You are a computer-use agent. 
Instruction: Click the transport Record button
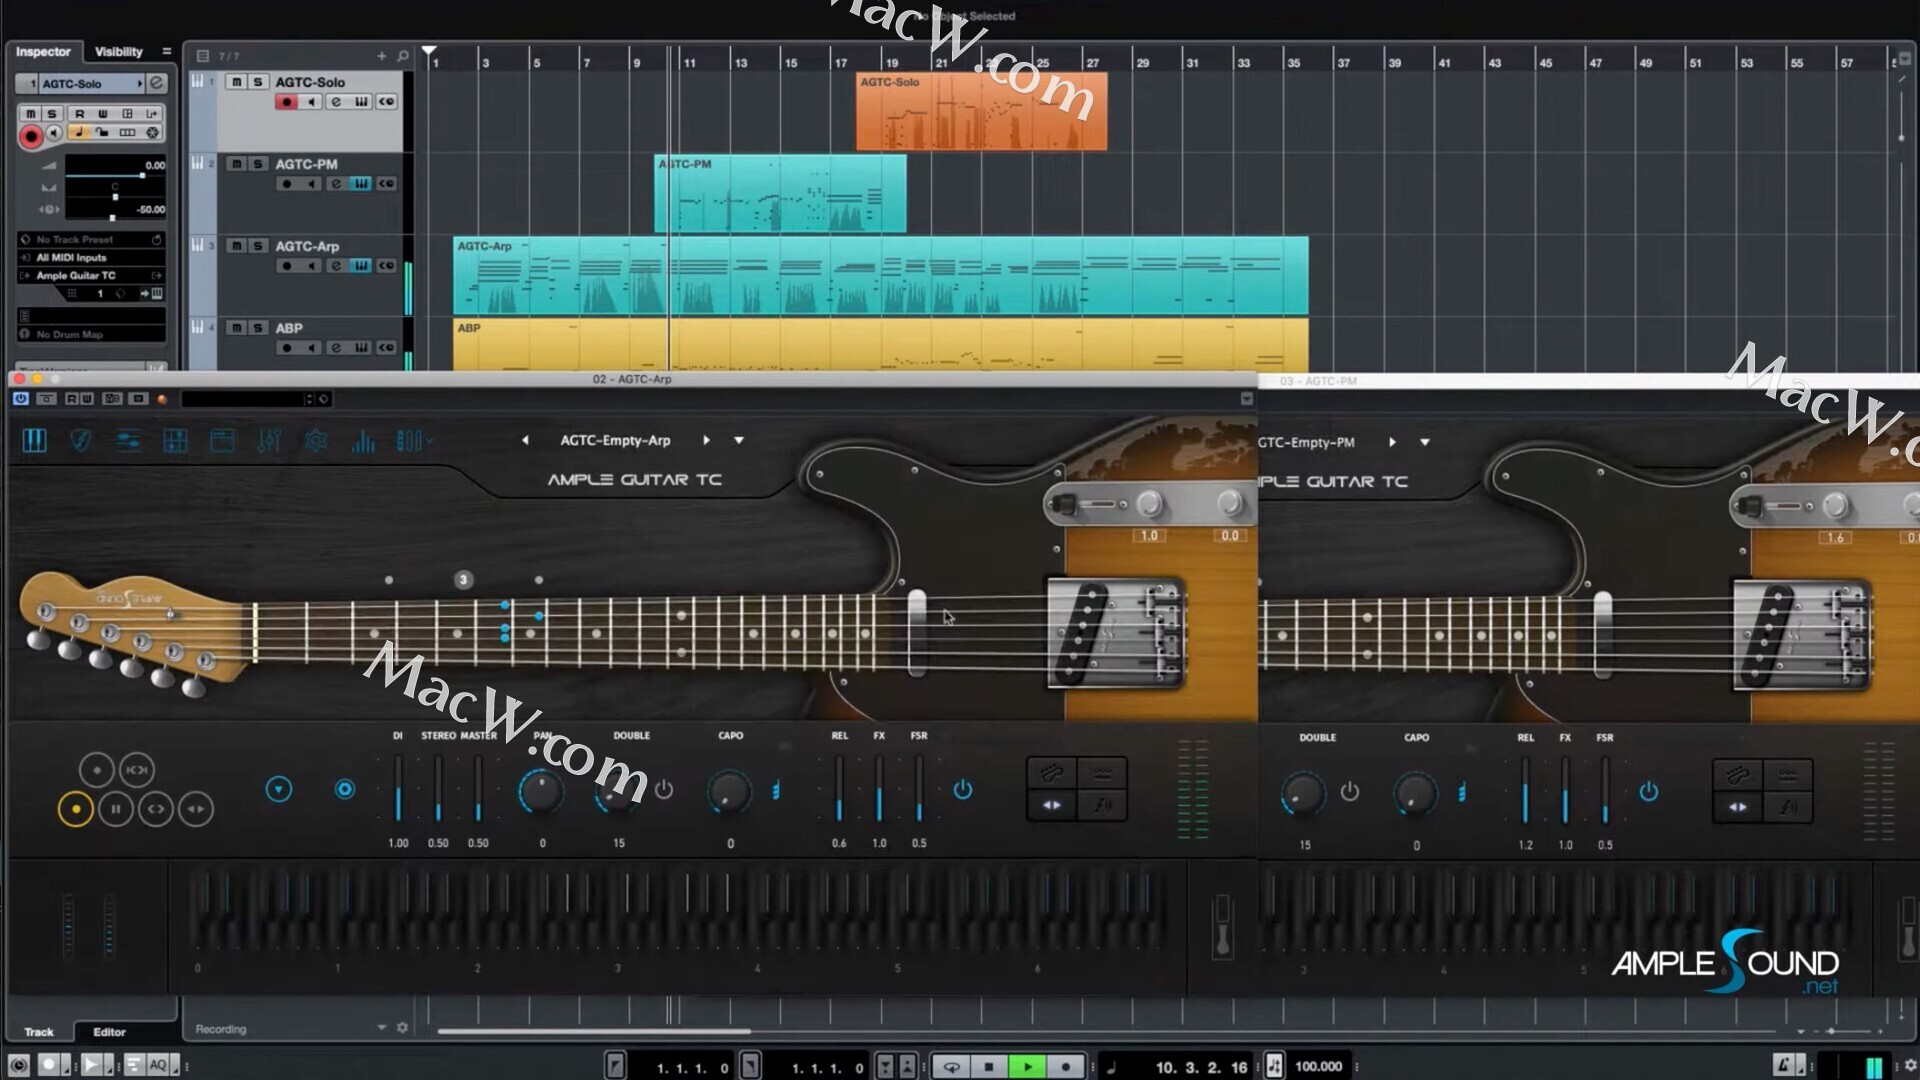1065,1066
